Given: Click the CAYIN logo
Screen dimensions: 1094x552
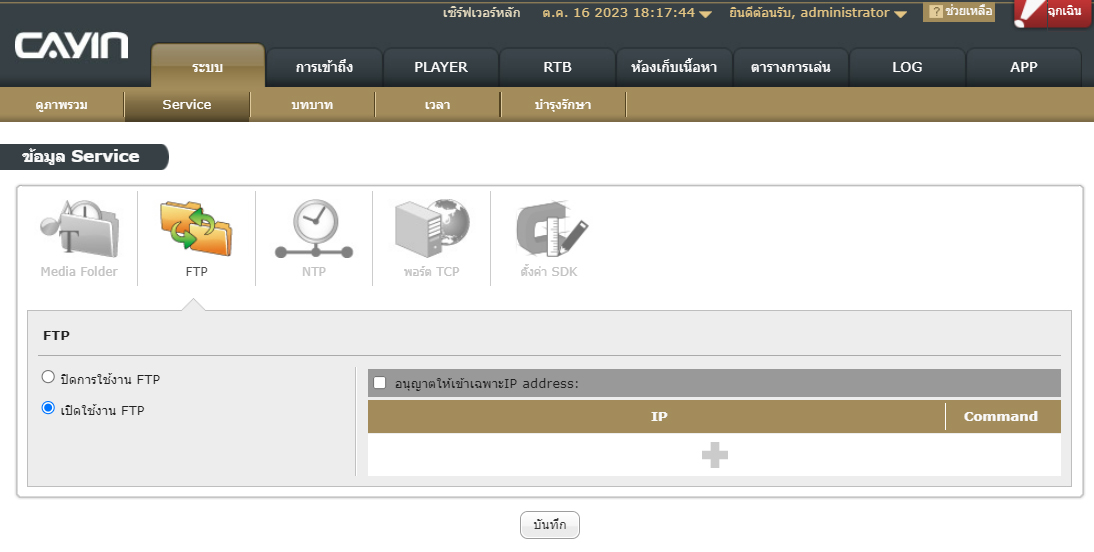Looking at the screenshot, I should 71,46.
